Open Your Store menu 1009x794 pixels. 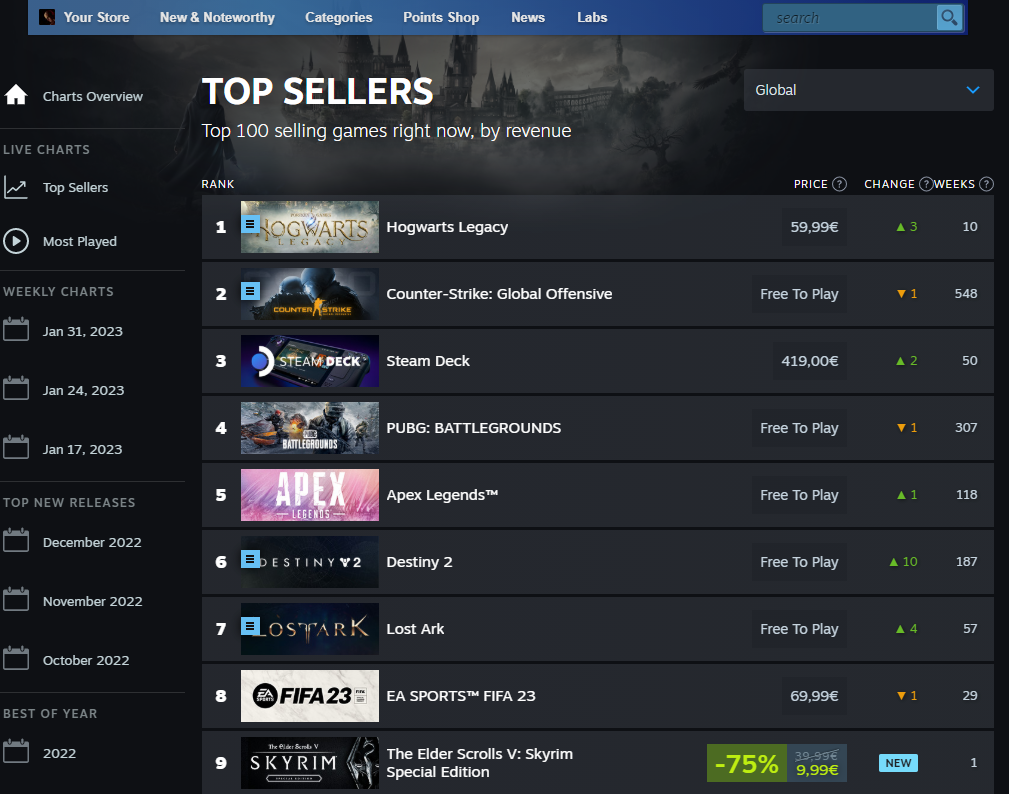click(97, 17)
